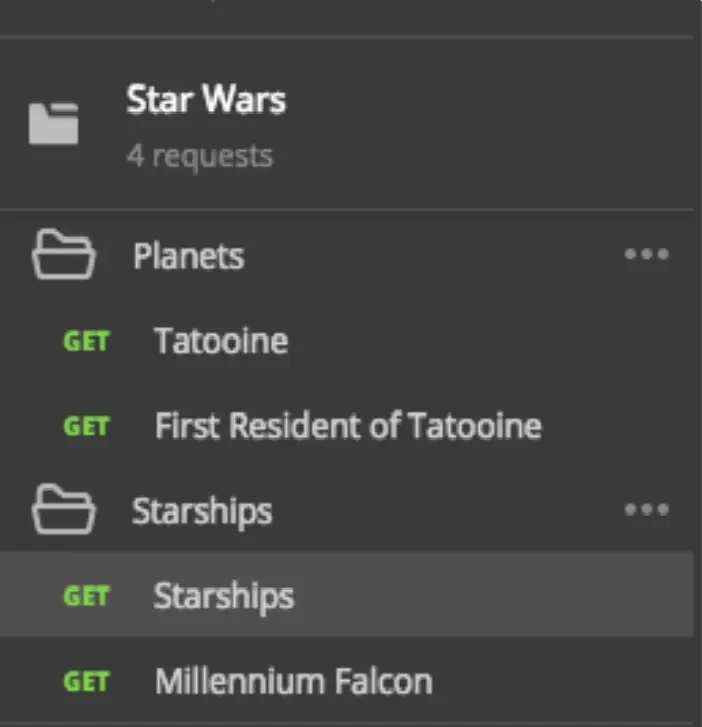The image size is (702, 727).
Task: Click the GET badge beside Millennium Falcon
Action: pos(87,681)
